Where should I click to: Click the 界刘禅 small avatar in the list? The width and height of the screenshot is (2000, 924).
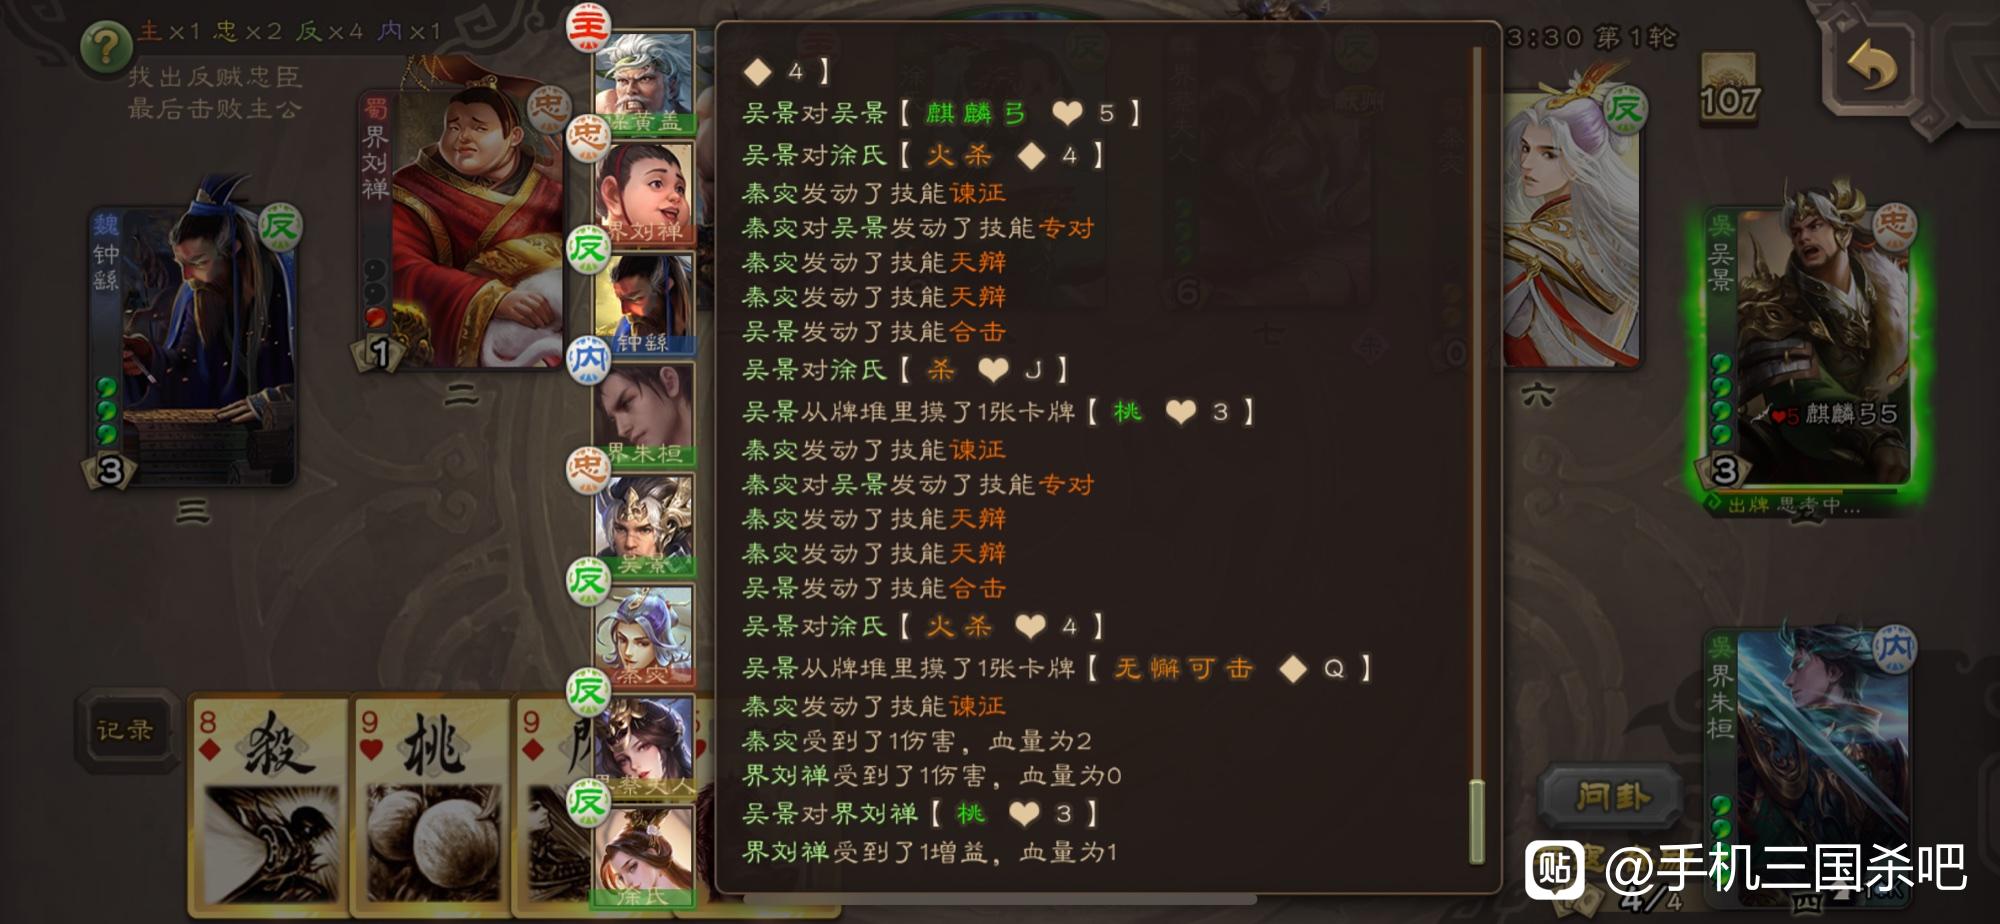click(645, 192)
